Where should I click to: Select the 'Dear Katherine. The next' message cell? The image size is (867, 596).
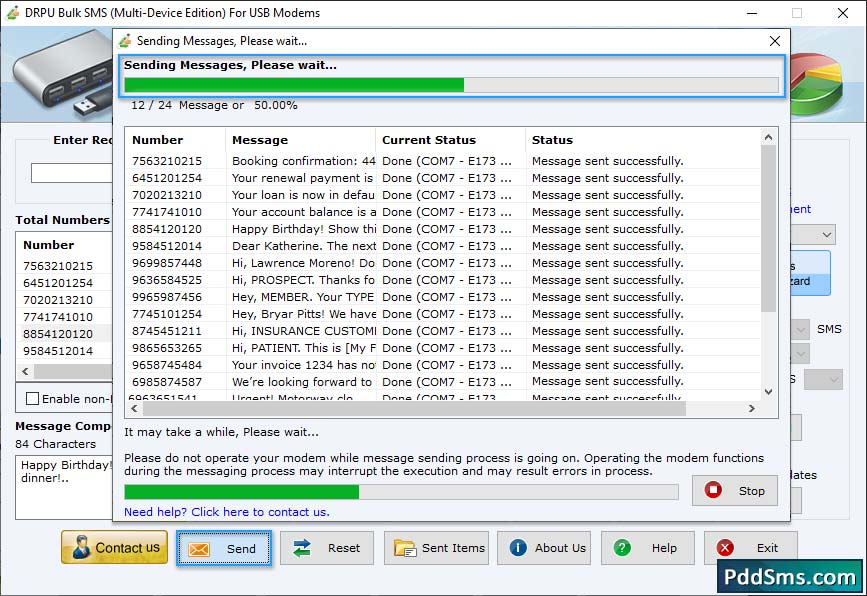[302, 246]
